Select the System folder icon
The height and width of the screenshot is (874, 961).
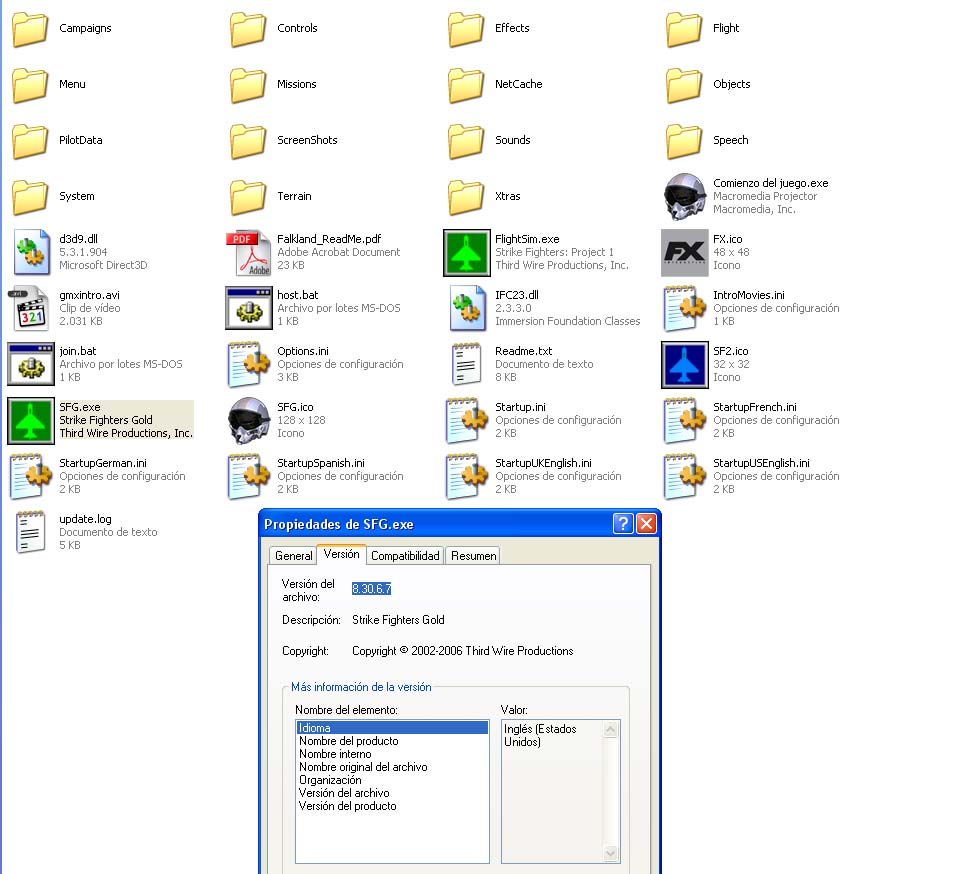(x=30, y=197)
